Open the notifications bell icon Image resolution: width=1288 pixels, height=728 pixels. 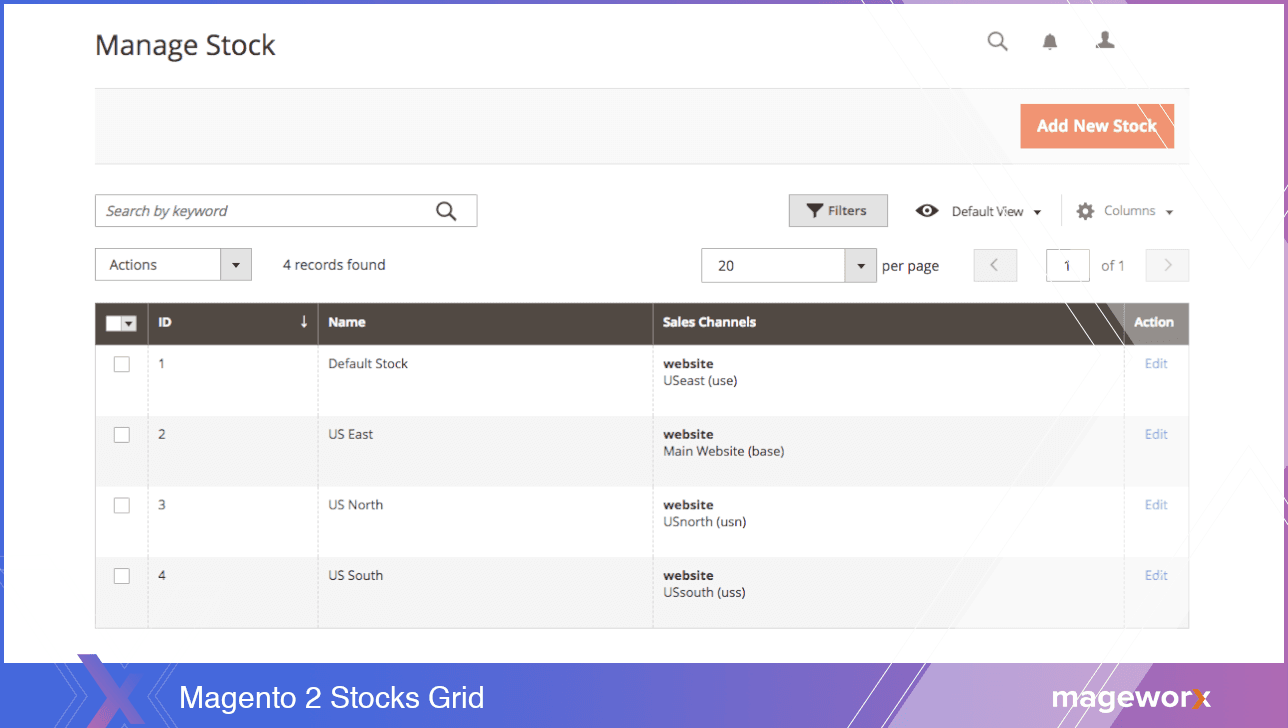tap(1050, 42)
